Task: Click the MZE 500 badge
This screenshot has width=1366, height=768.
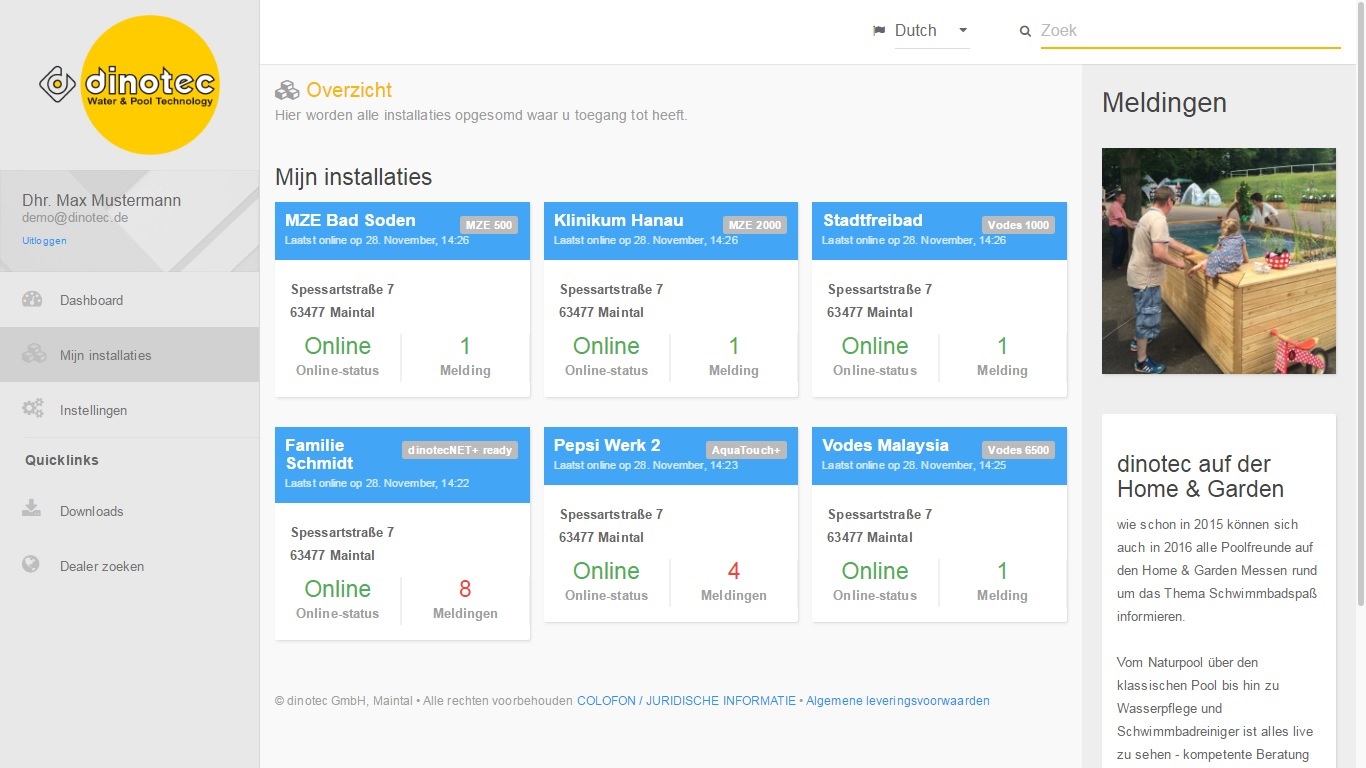Action: point(489,225)
